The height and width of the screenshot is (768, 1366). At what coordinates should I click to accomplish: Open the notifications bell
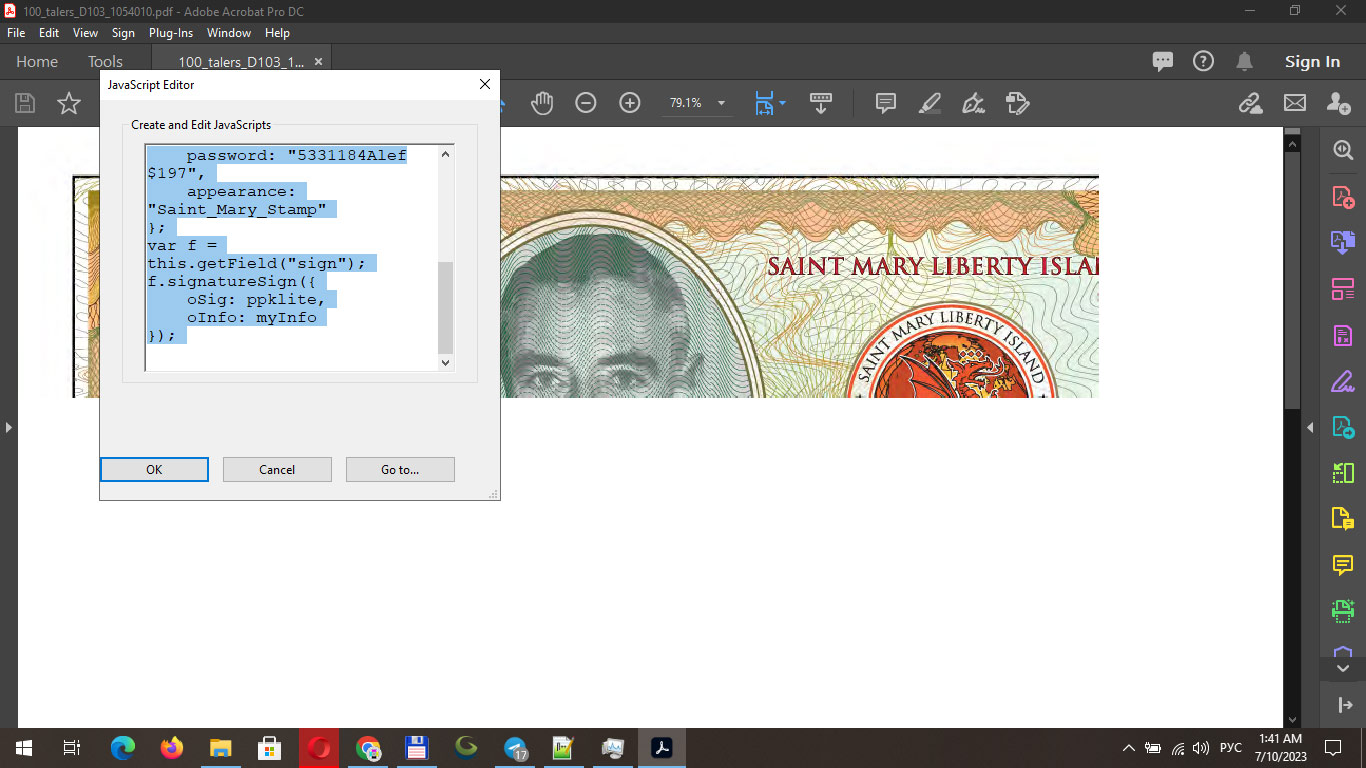tap(1245, 61)
